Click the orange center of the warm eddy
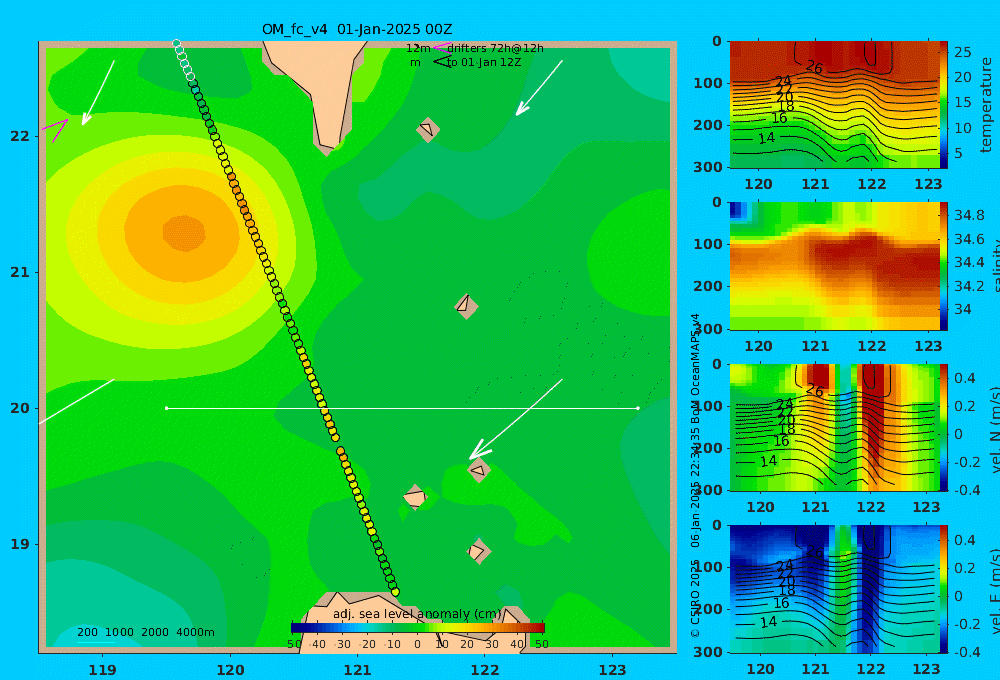Screen dimensions: 1000x680 (184, 232)
